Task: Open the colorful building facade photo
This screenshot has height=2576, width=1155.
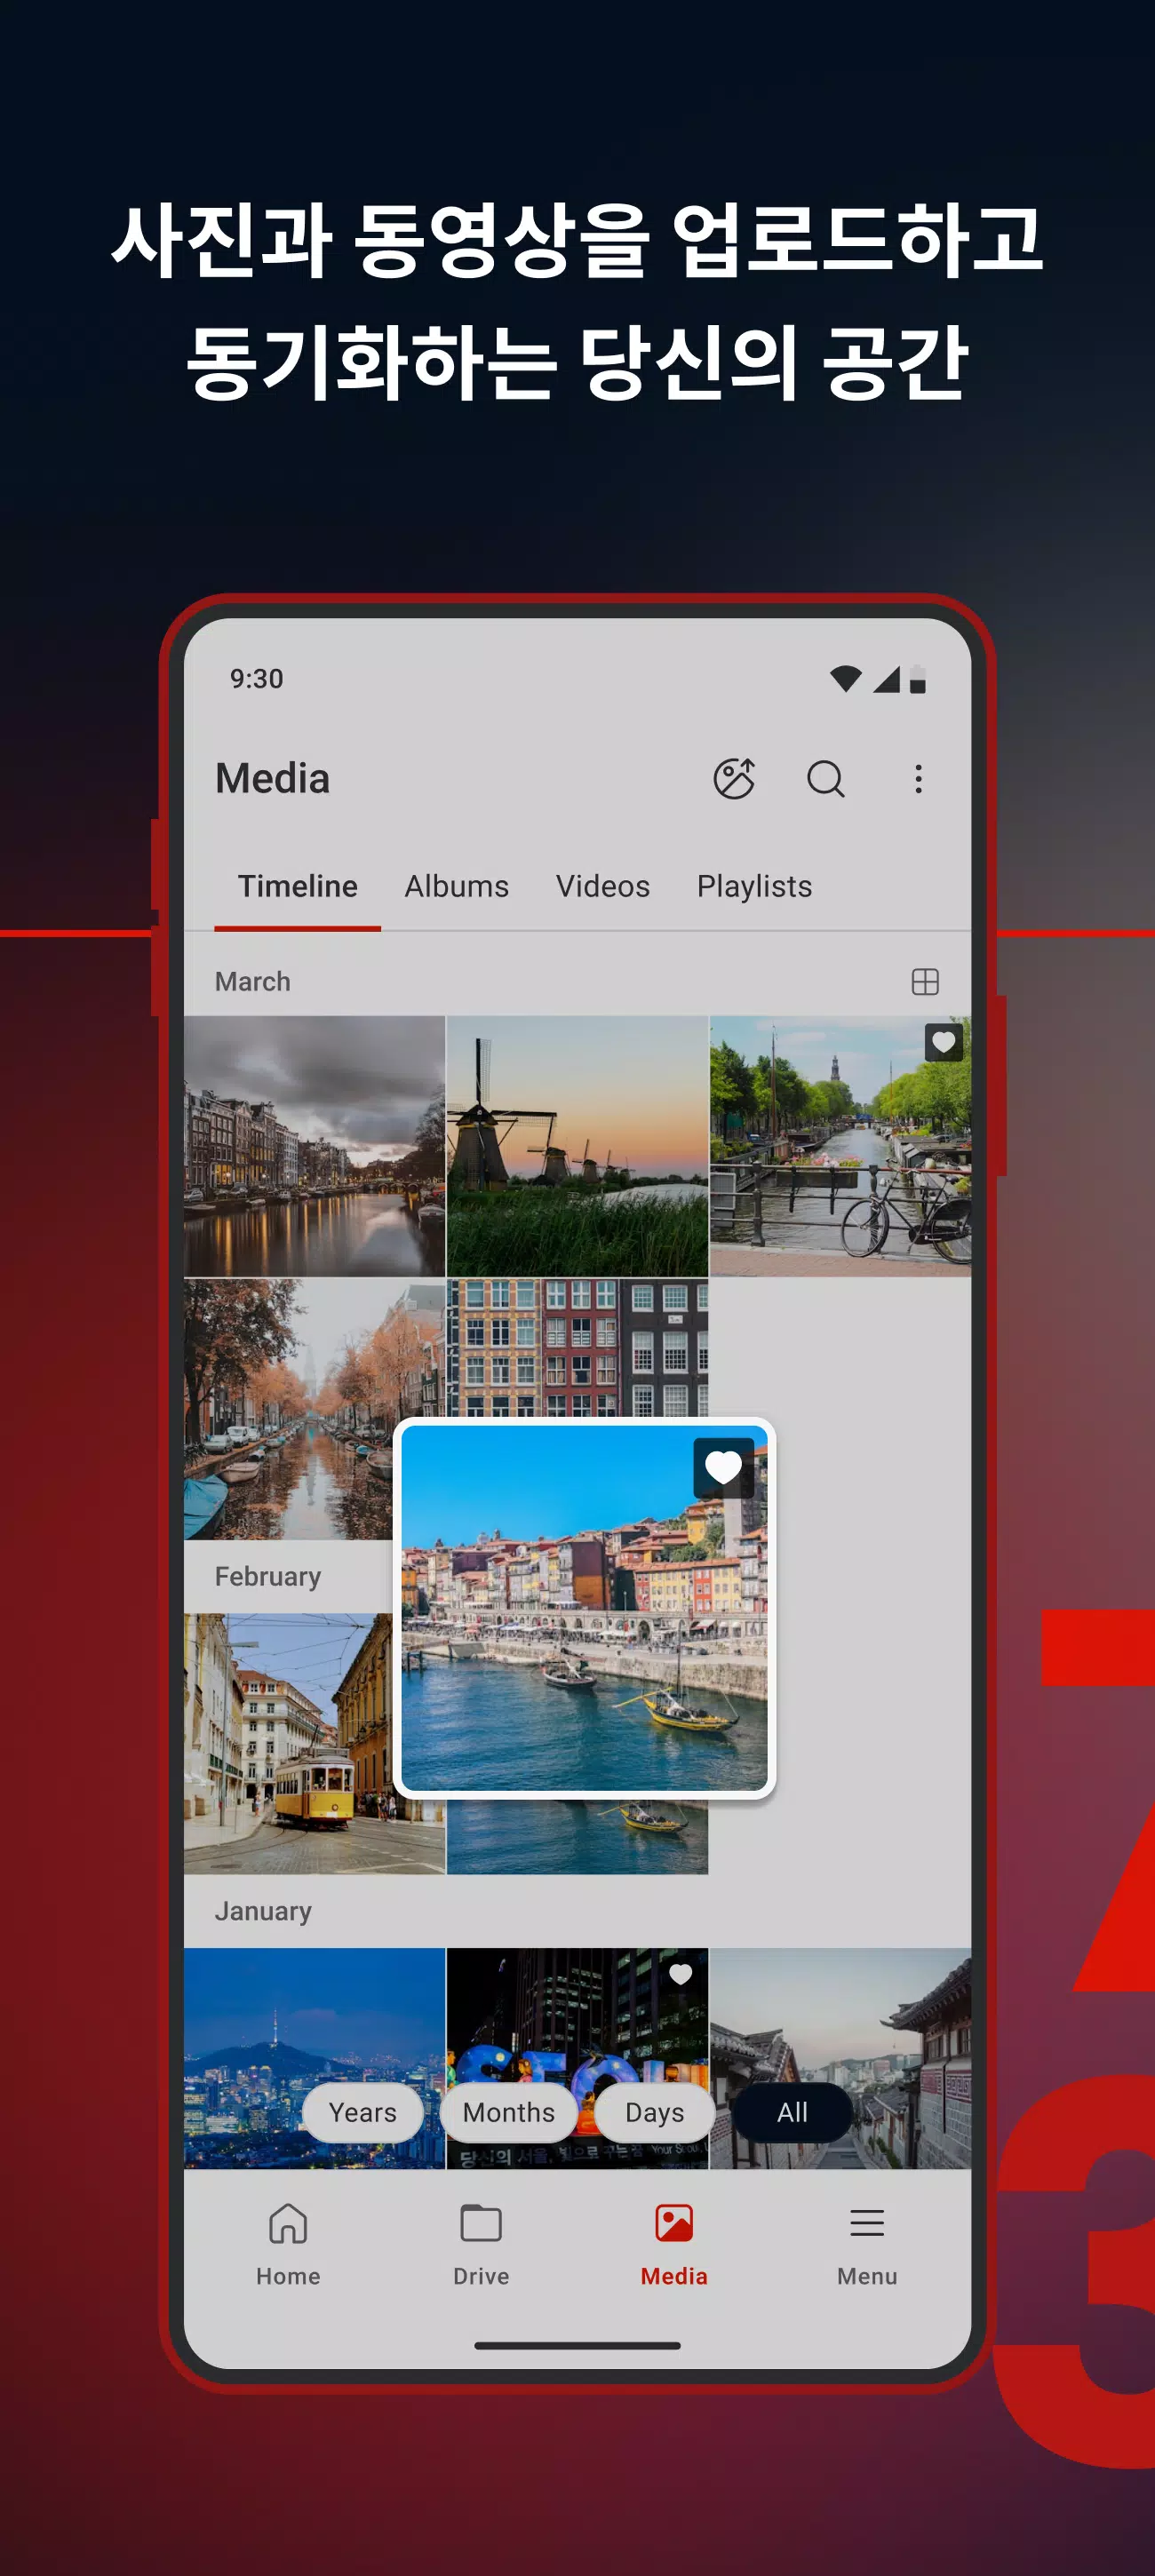Action: (x=577, y=1347)
